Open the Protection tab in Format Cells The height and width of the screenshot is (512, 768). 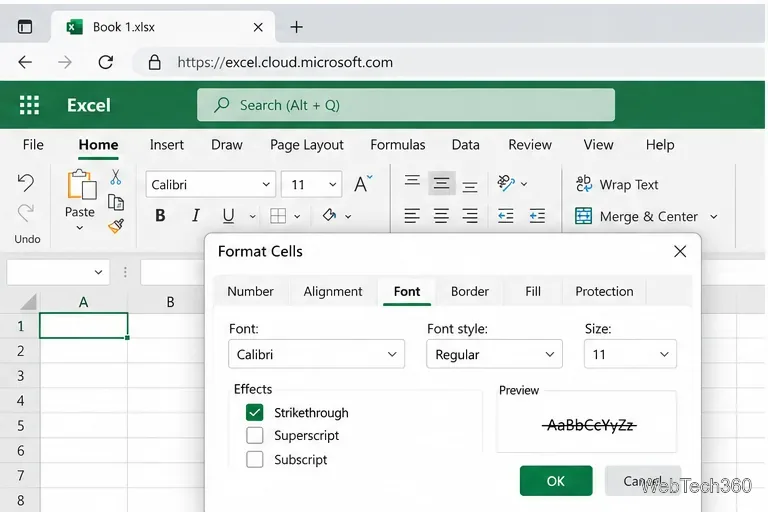click(604, 291)
